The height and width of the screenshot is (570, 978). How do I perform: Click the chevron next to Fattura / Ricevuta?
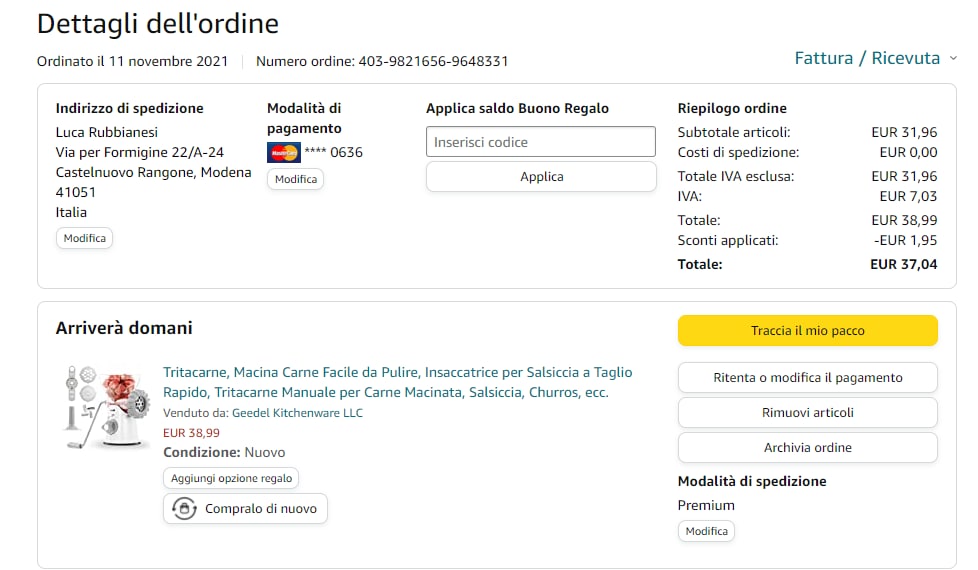coord(953,59)
